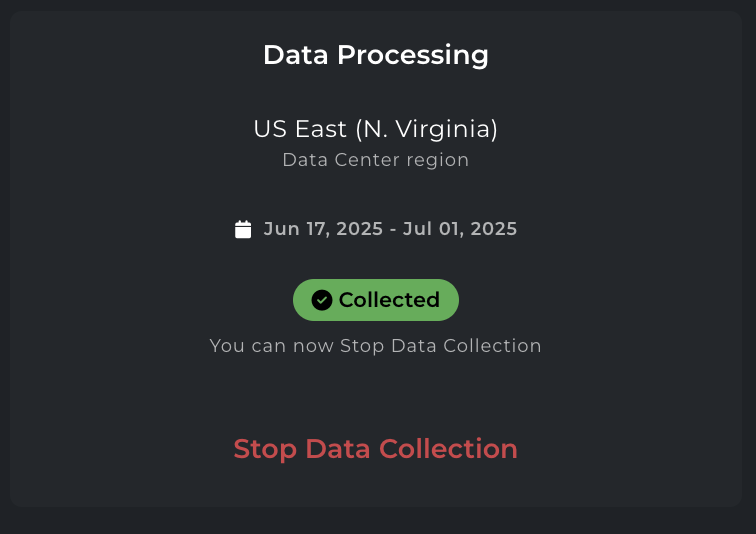The height and width of the screenshot is (534, 756).
Task: Click the Data Center region label
Action: 376,160
